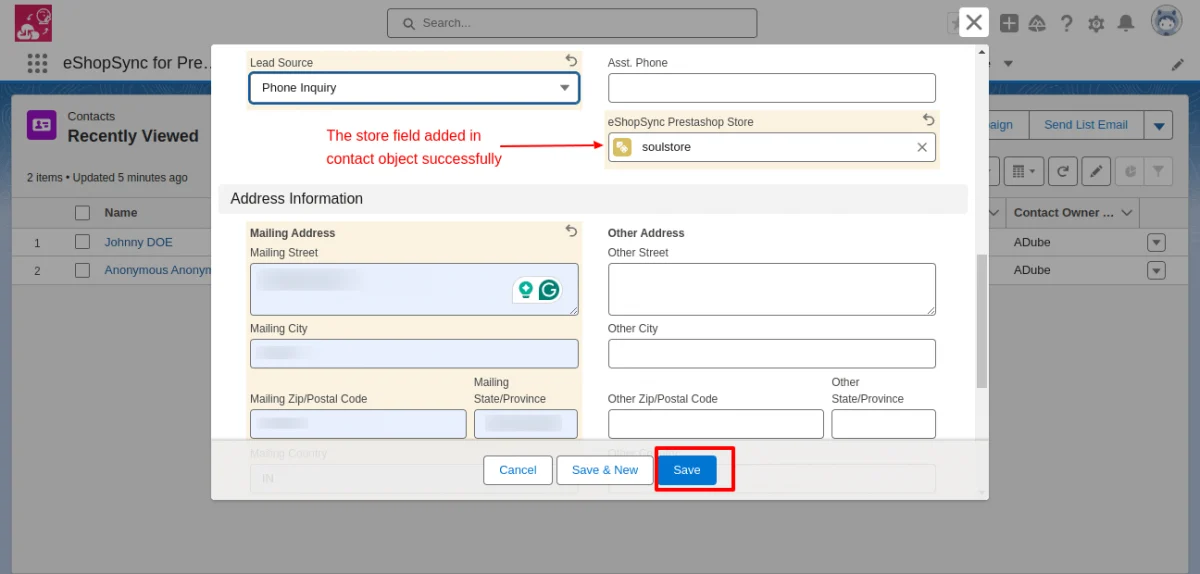Click the first ADube owner cell
Viewport: 1200px width, 574px height.
pyautogui.click(x=1032, y=242)
